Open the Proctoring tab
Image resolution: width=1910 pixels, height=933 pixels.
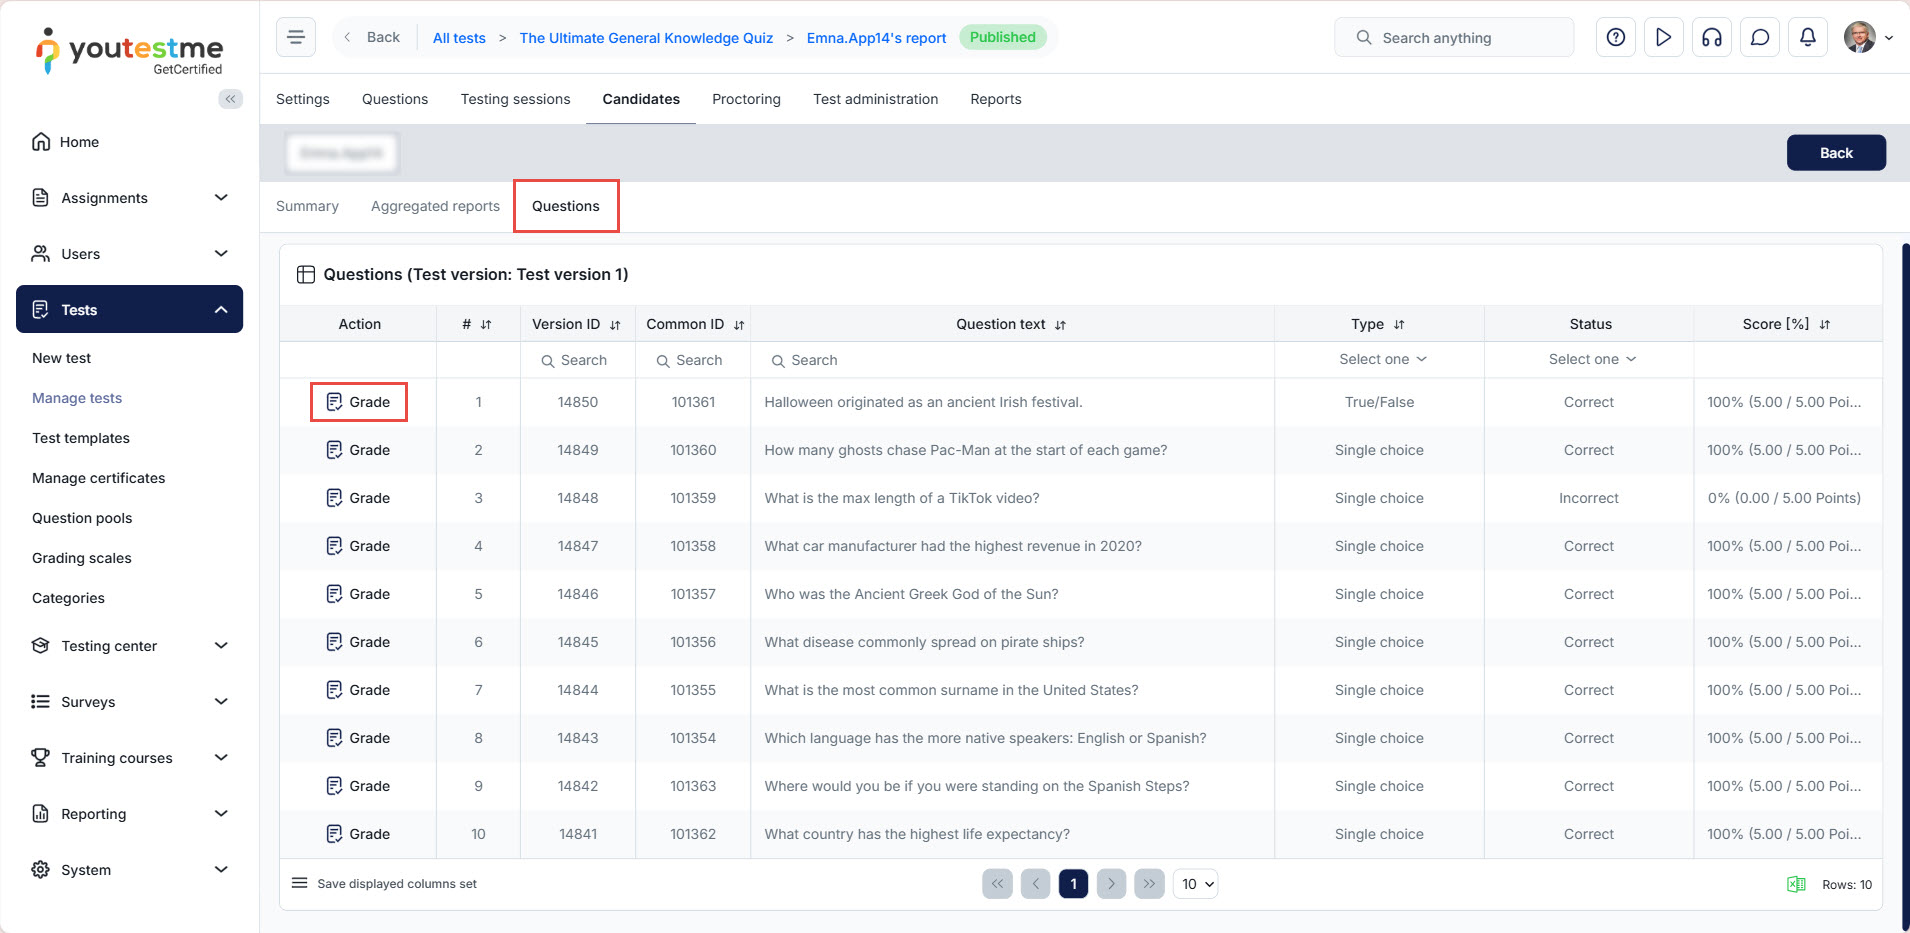point(746,99)
